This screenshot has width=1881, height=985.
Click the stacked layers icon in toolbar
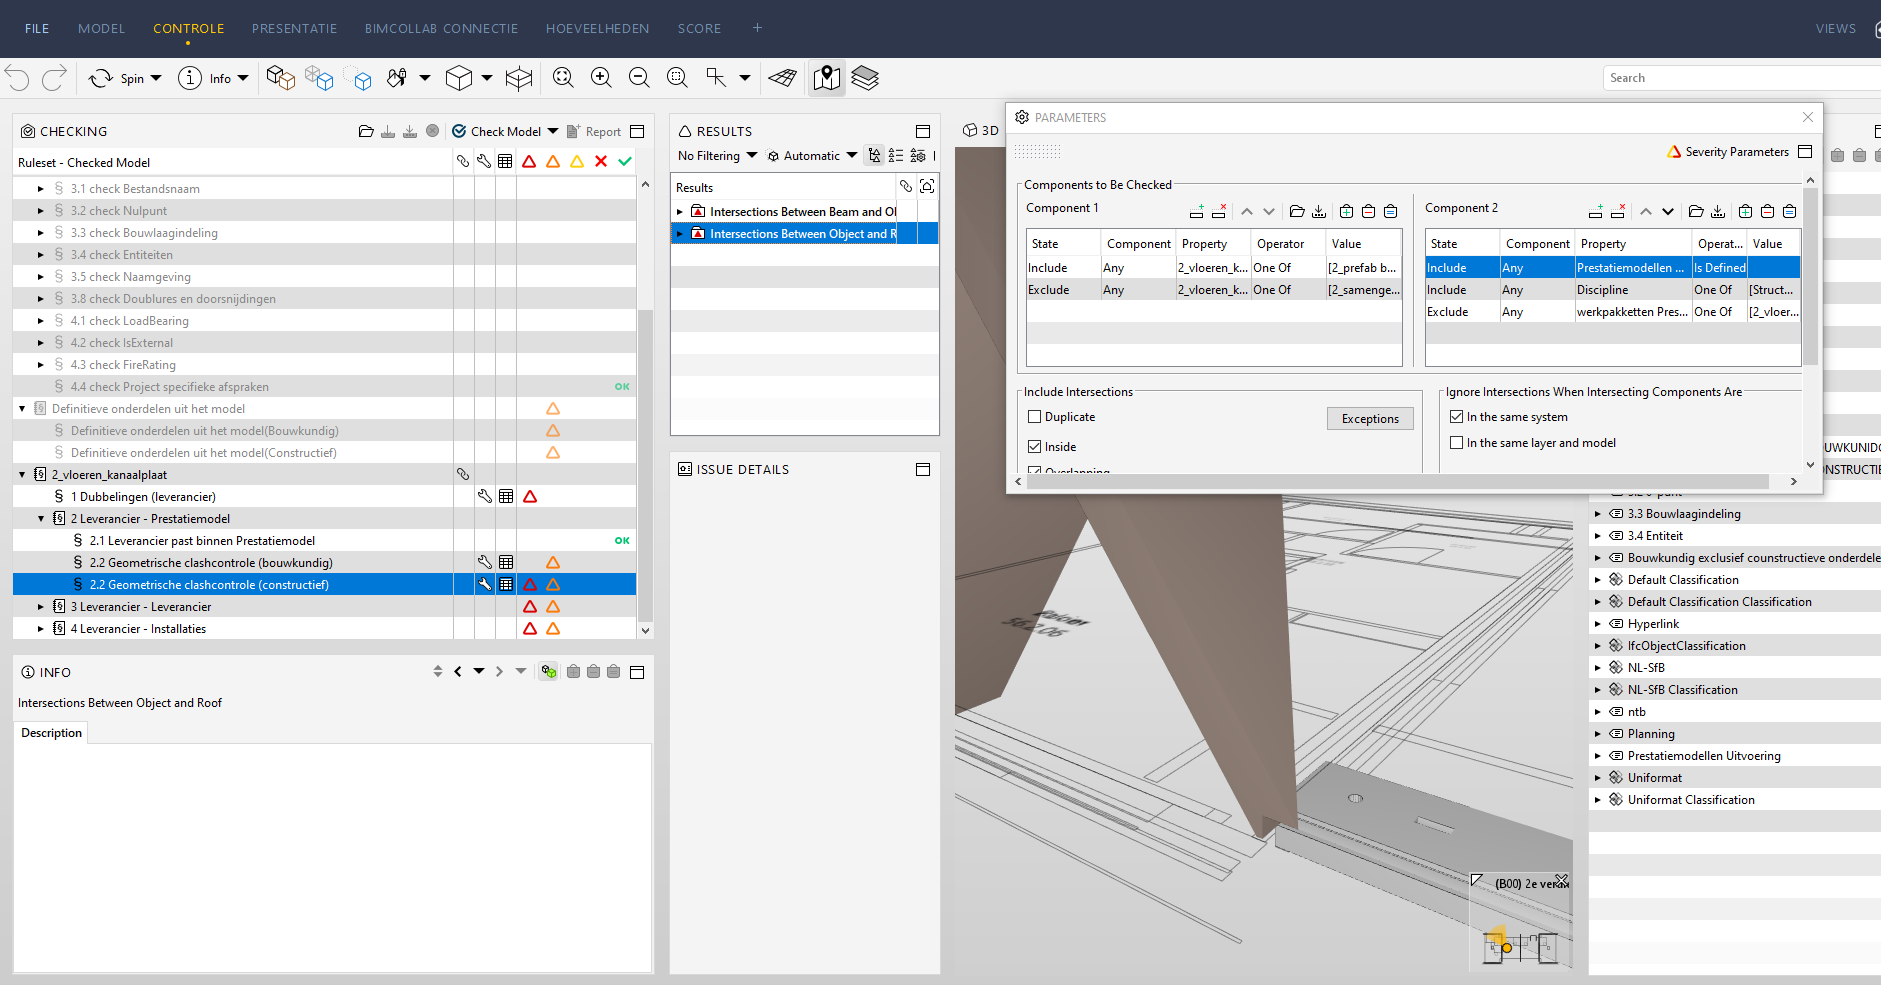point(865,78)
